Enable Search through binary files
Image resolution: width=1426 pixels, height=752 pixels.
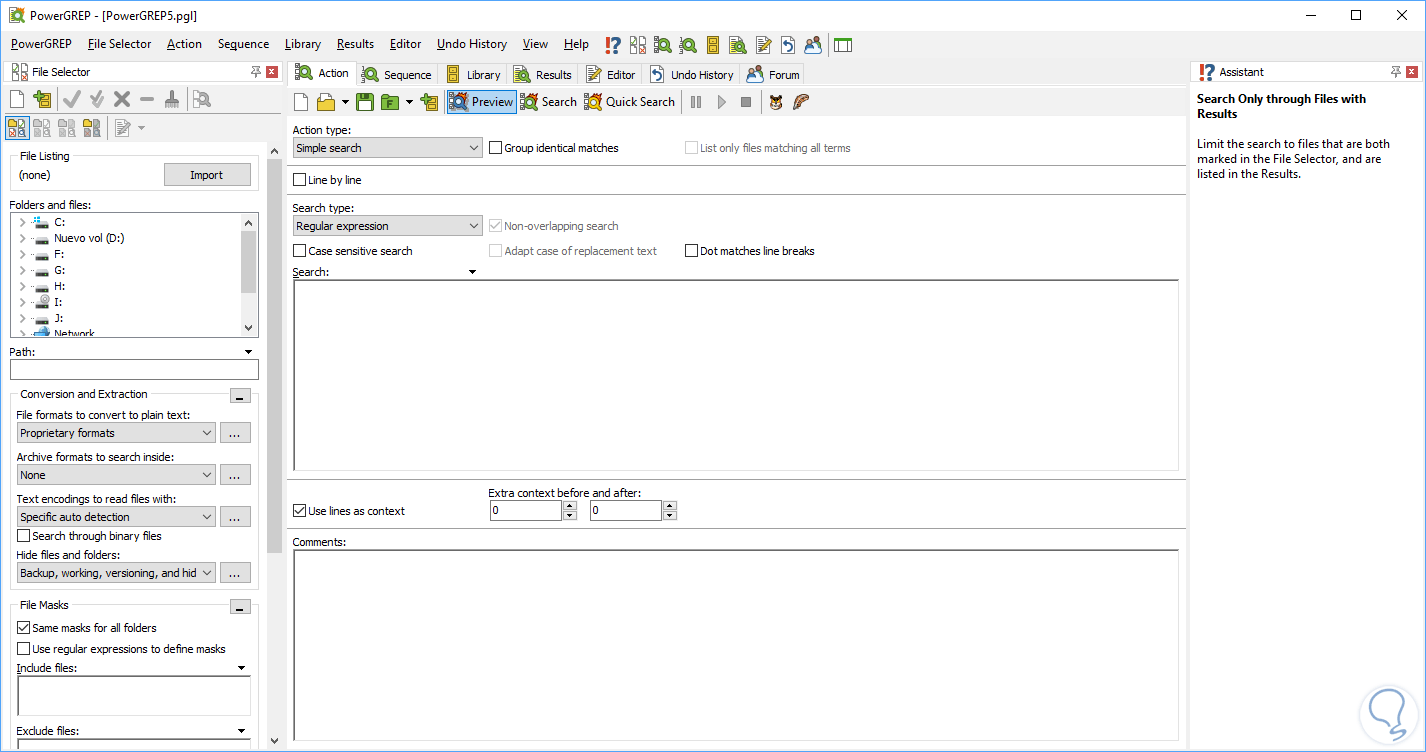[24, 536]
